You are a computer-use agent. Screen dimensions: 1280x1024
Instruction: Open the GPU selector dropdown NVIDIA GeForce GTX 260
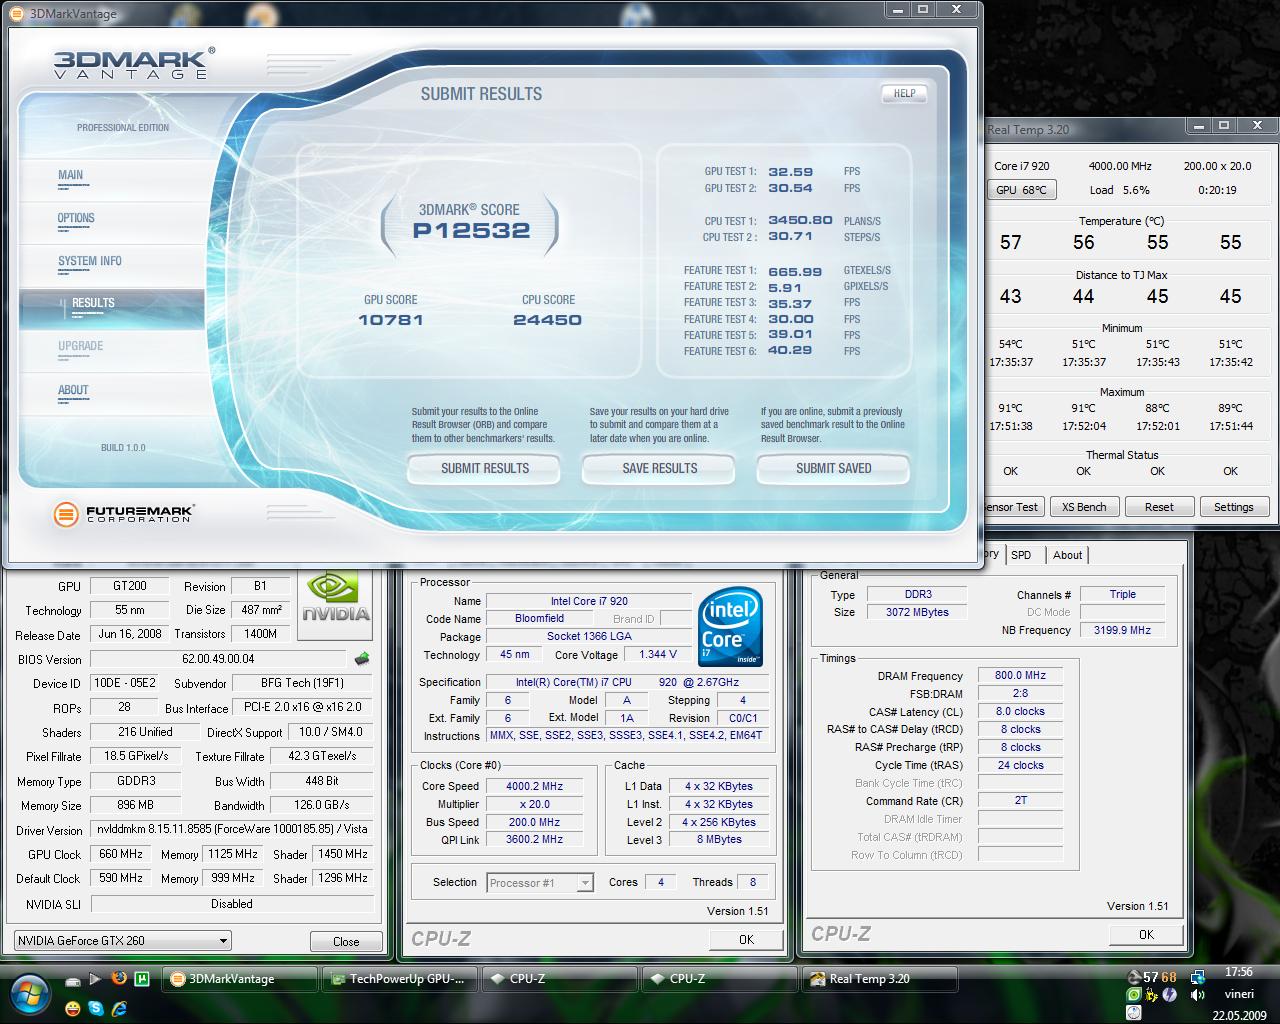pos(123,940)
